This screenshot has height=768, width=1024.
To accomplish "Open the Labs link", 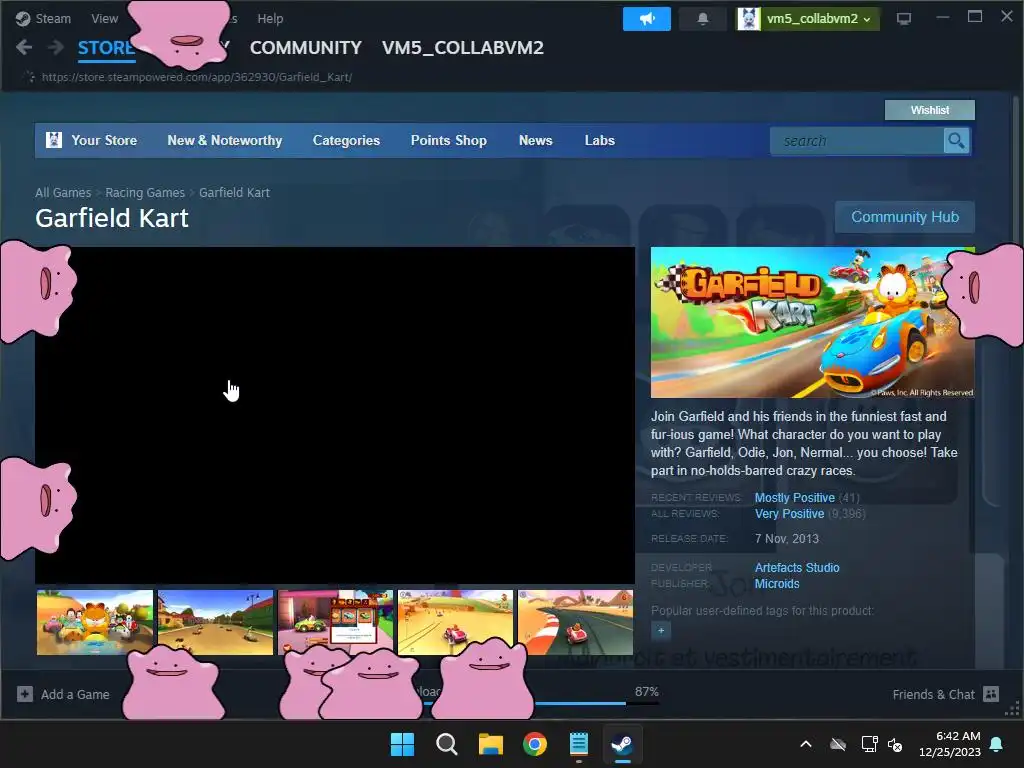I will coord(600,140).
